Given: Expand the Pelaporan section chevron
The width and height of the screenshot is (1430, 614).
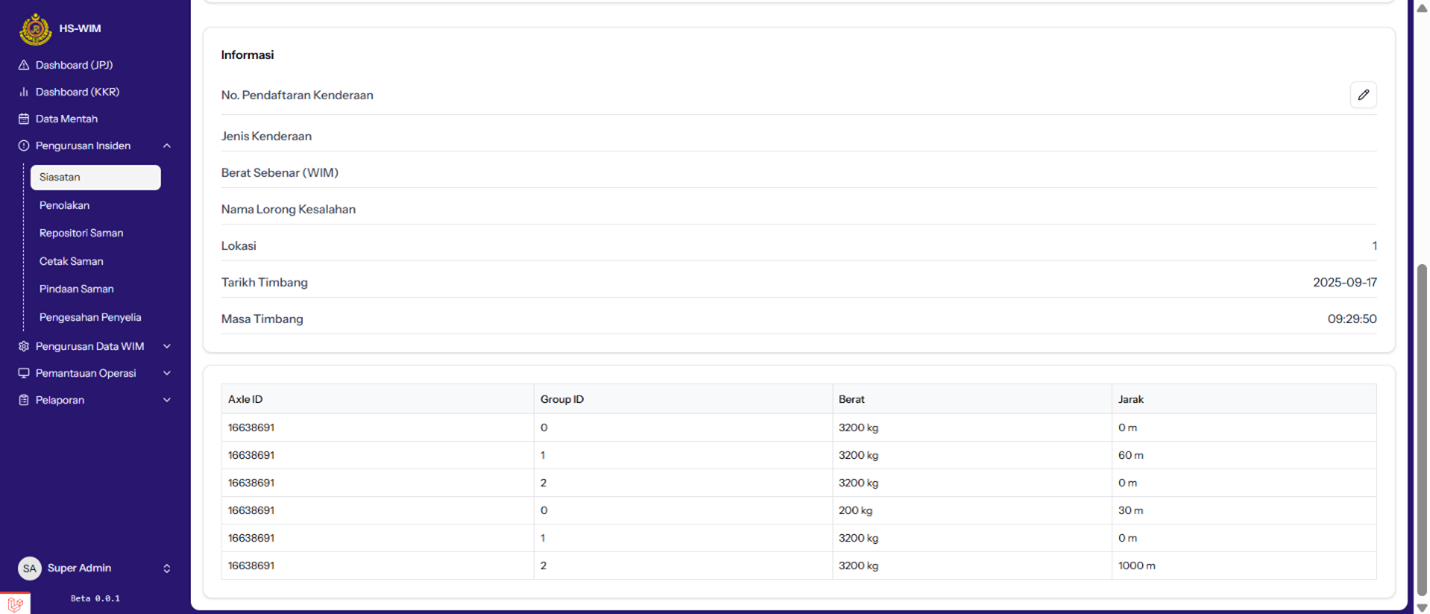Looking at the screenshot, I should [x=167, y=400].
